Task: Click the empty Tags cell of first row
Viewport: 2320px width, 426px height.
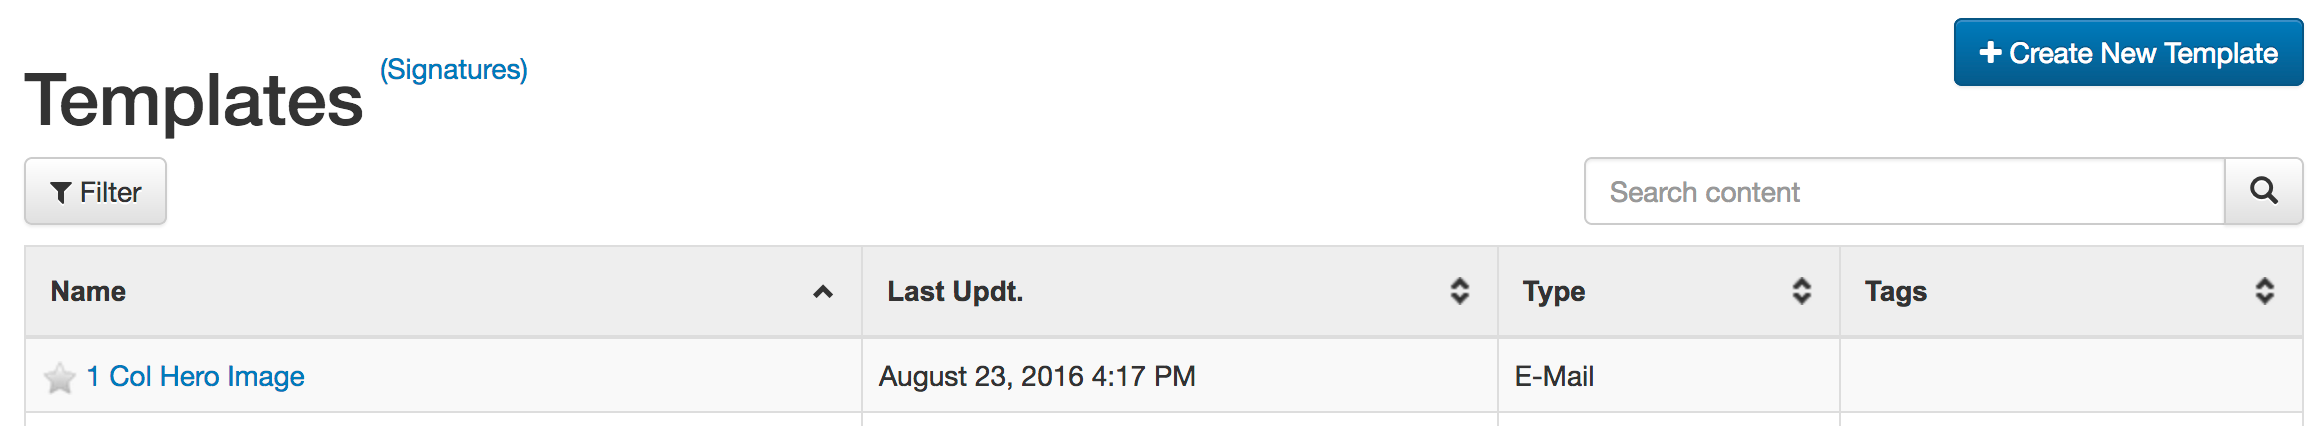Action: pyautogui.click(x=2070, y=376)
